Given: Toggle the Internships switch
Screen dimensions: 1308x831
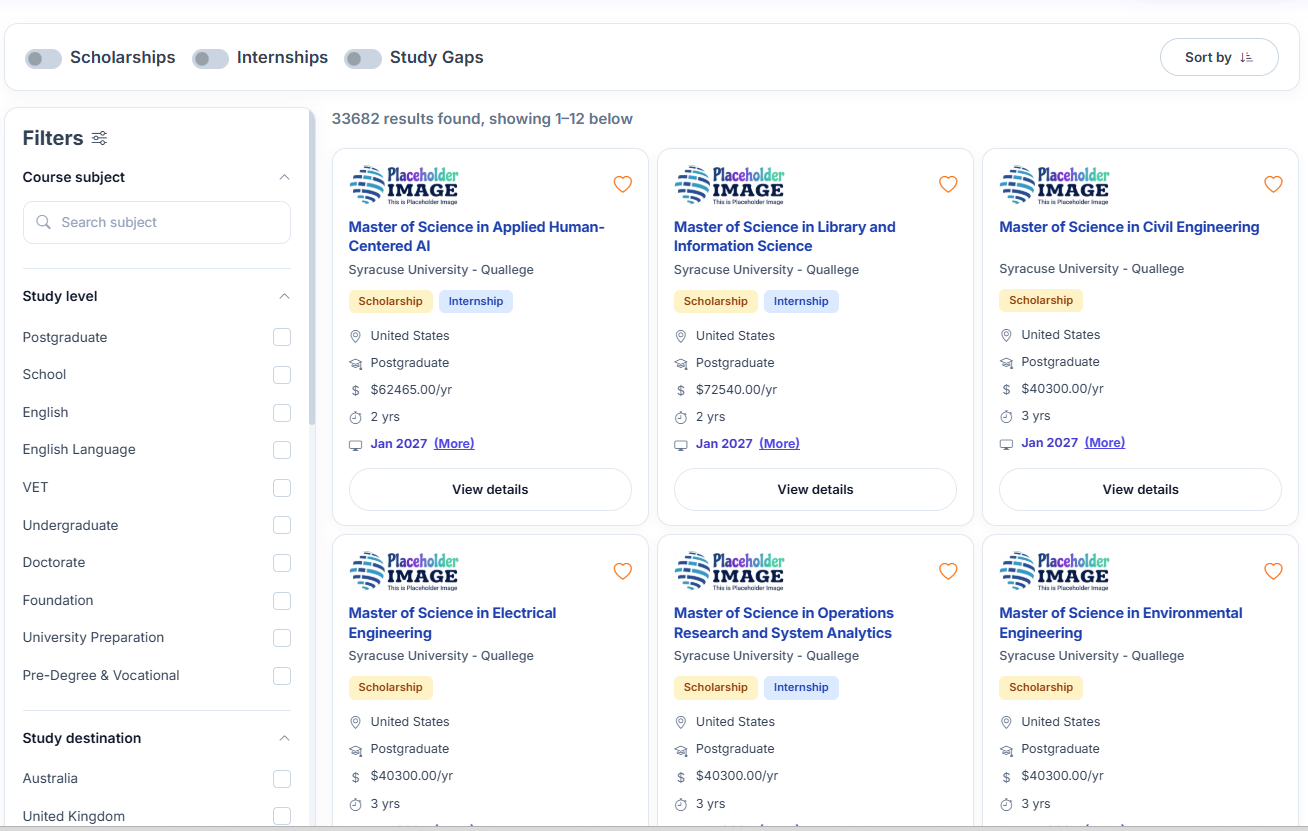Looking at the screenshot, I should [211, 58].
